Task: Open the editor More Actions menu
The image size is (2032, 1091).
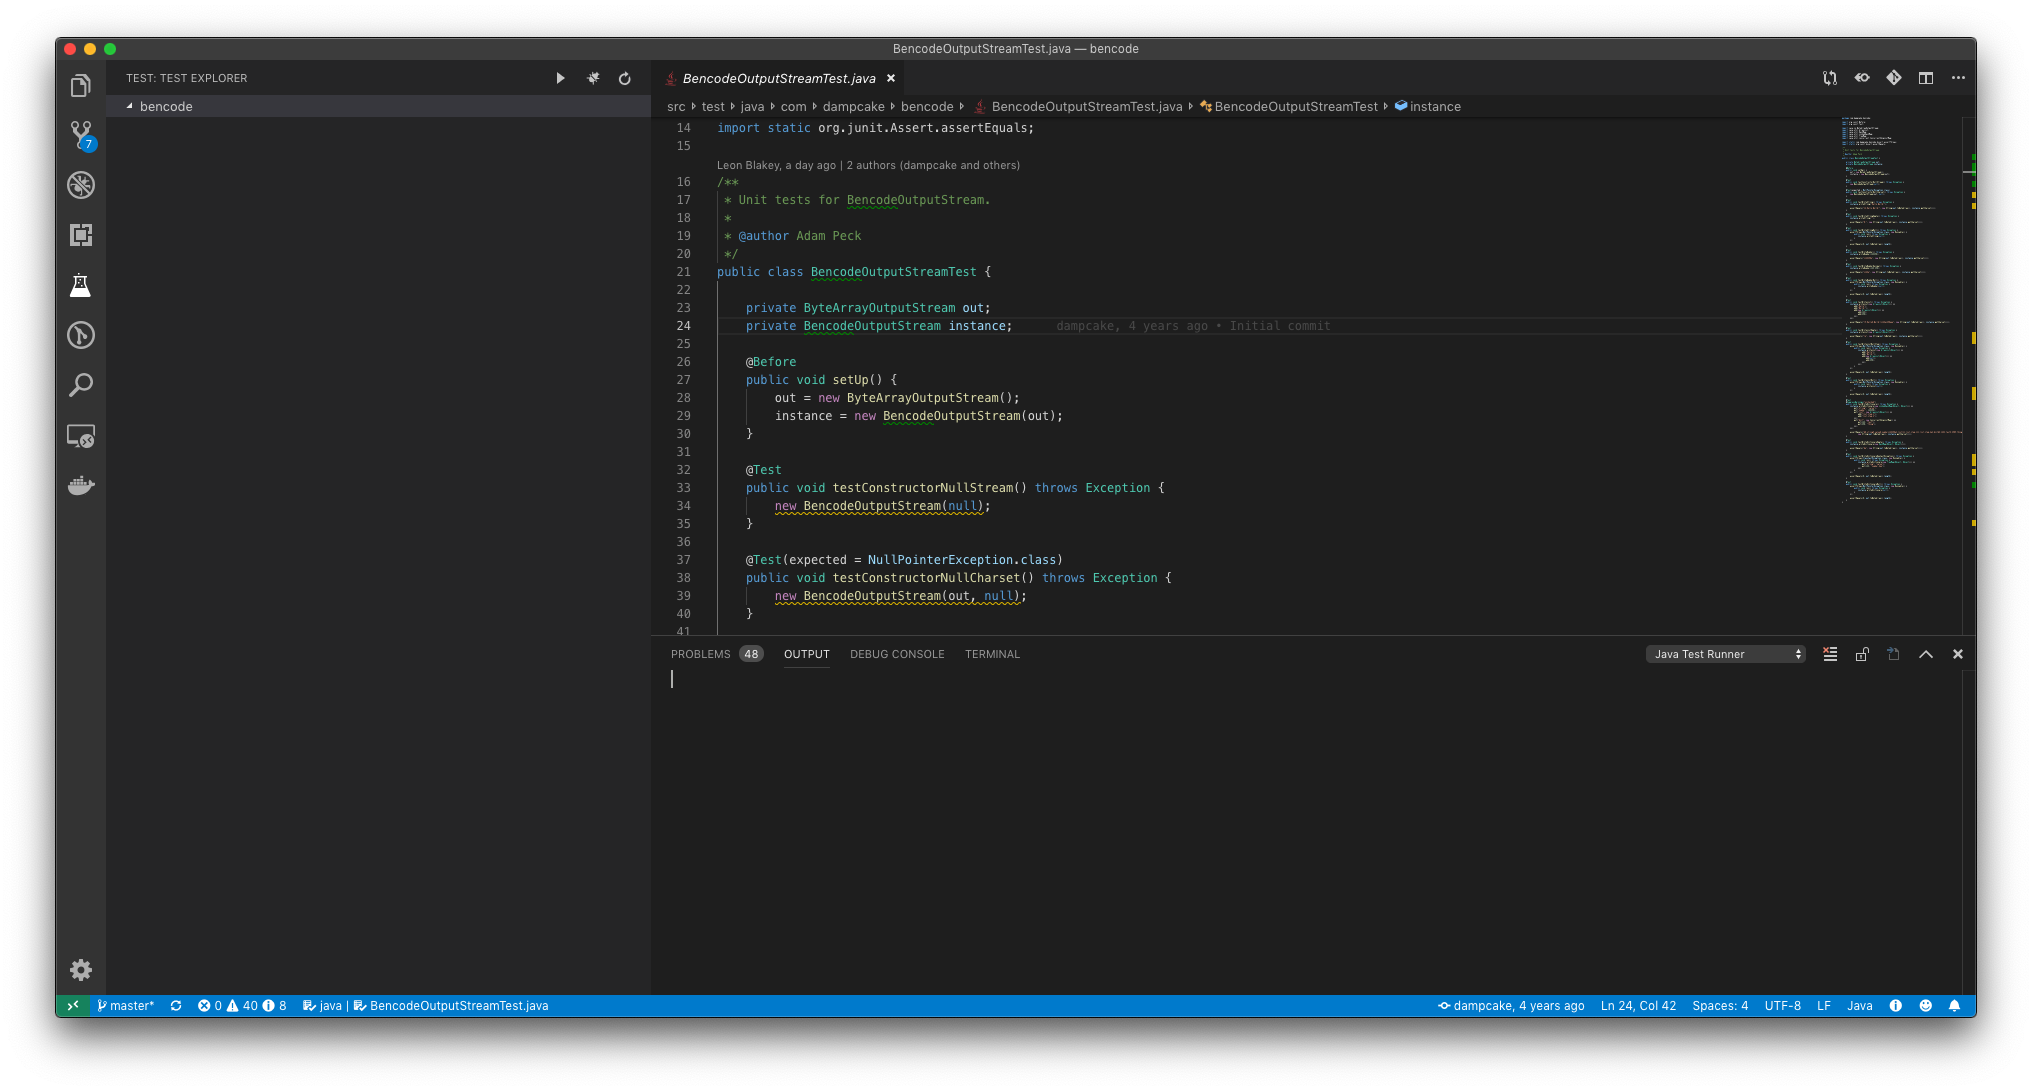Action: [1958, 78]
